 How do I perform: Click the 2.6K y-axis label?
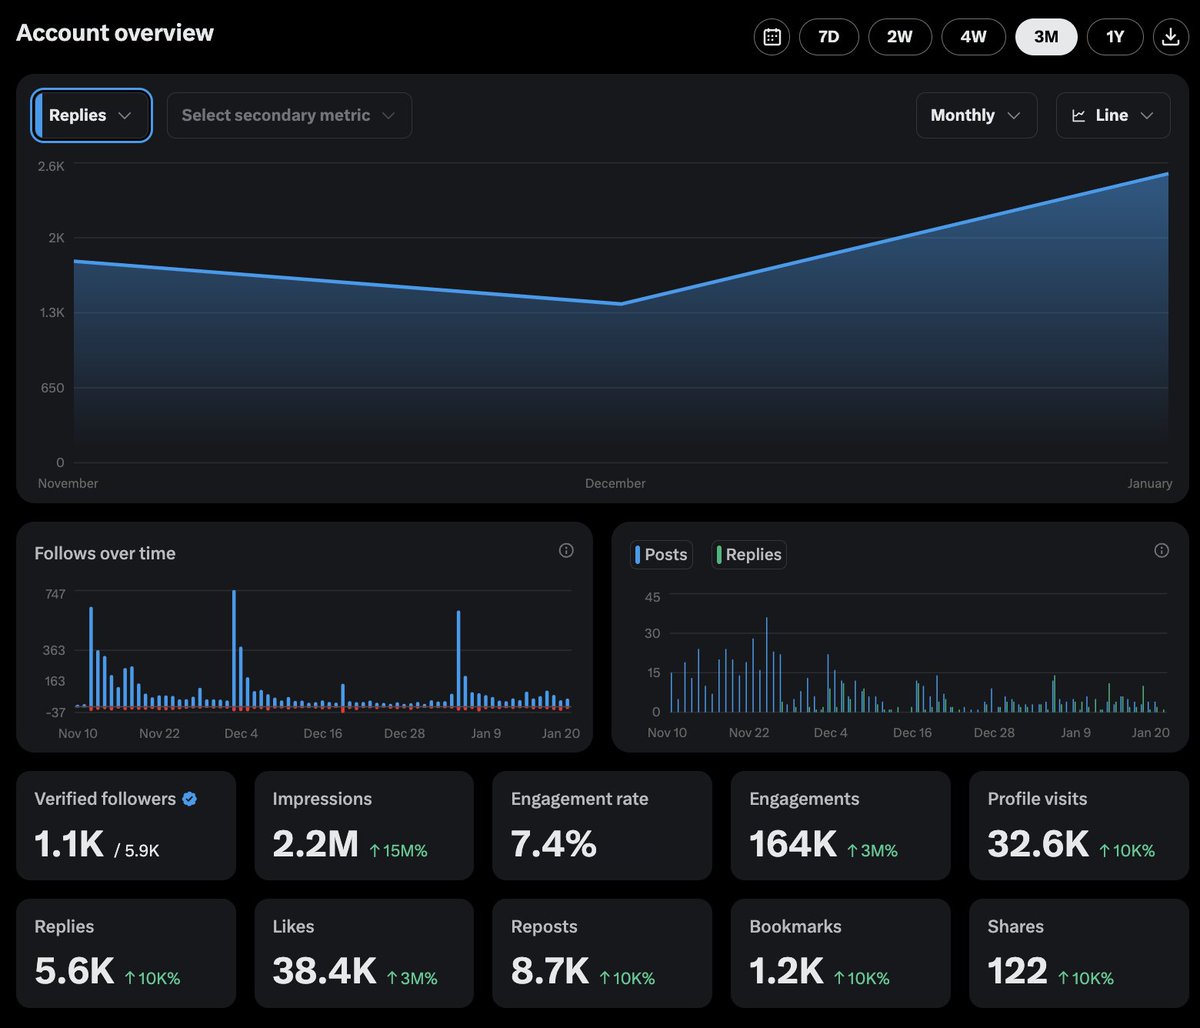51,166
